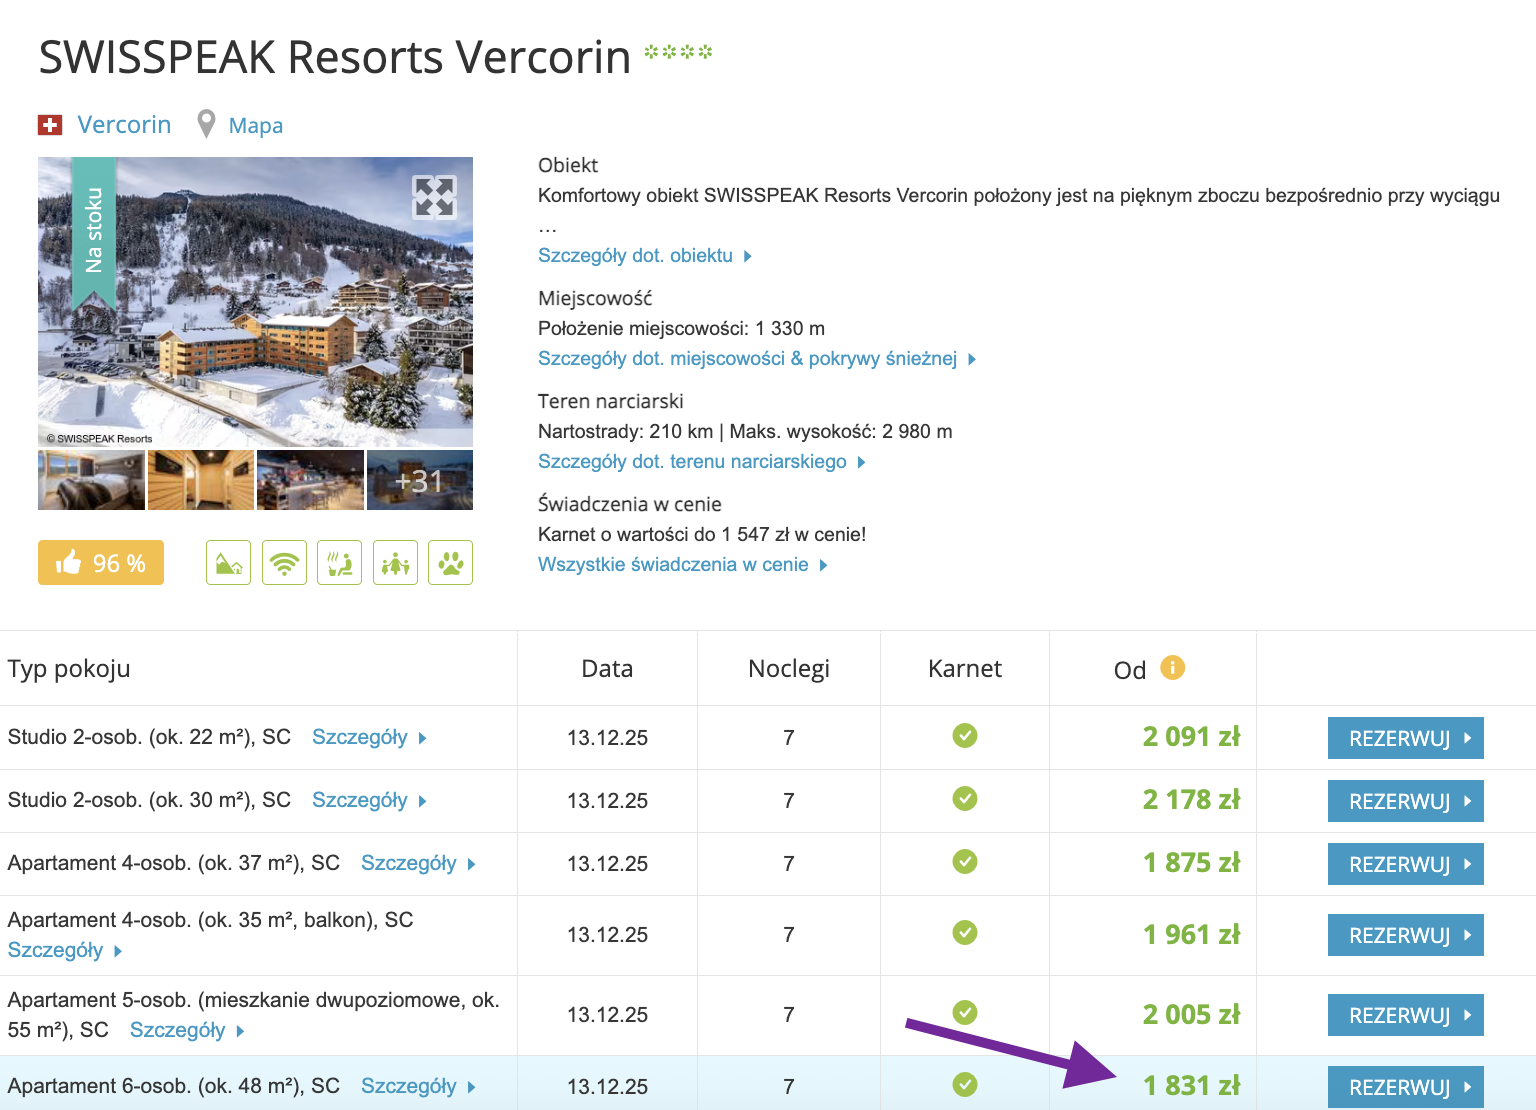1536x1110 pixels.
Task: Click REZERWUJ for the 2 091 zł studio
Action: (x=1406, y=738)
